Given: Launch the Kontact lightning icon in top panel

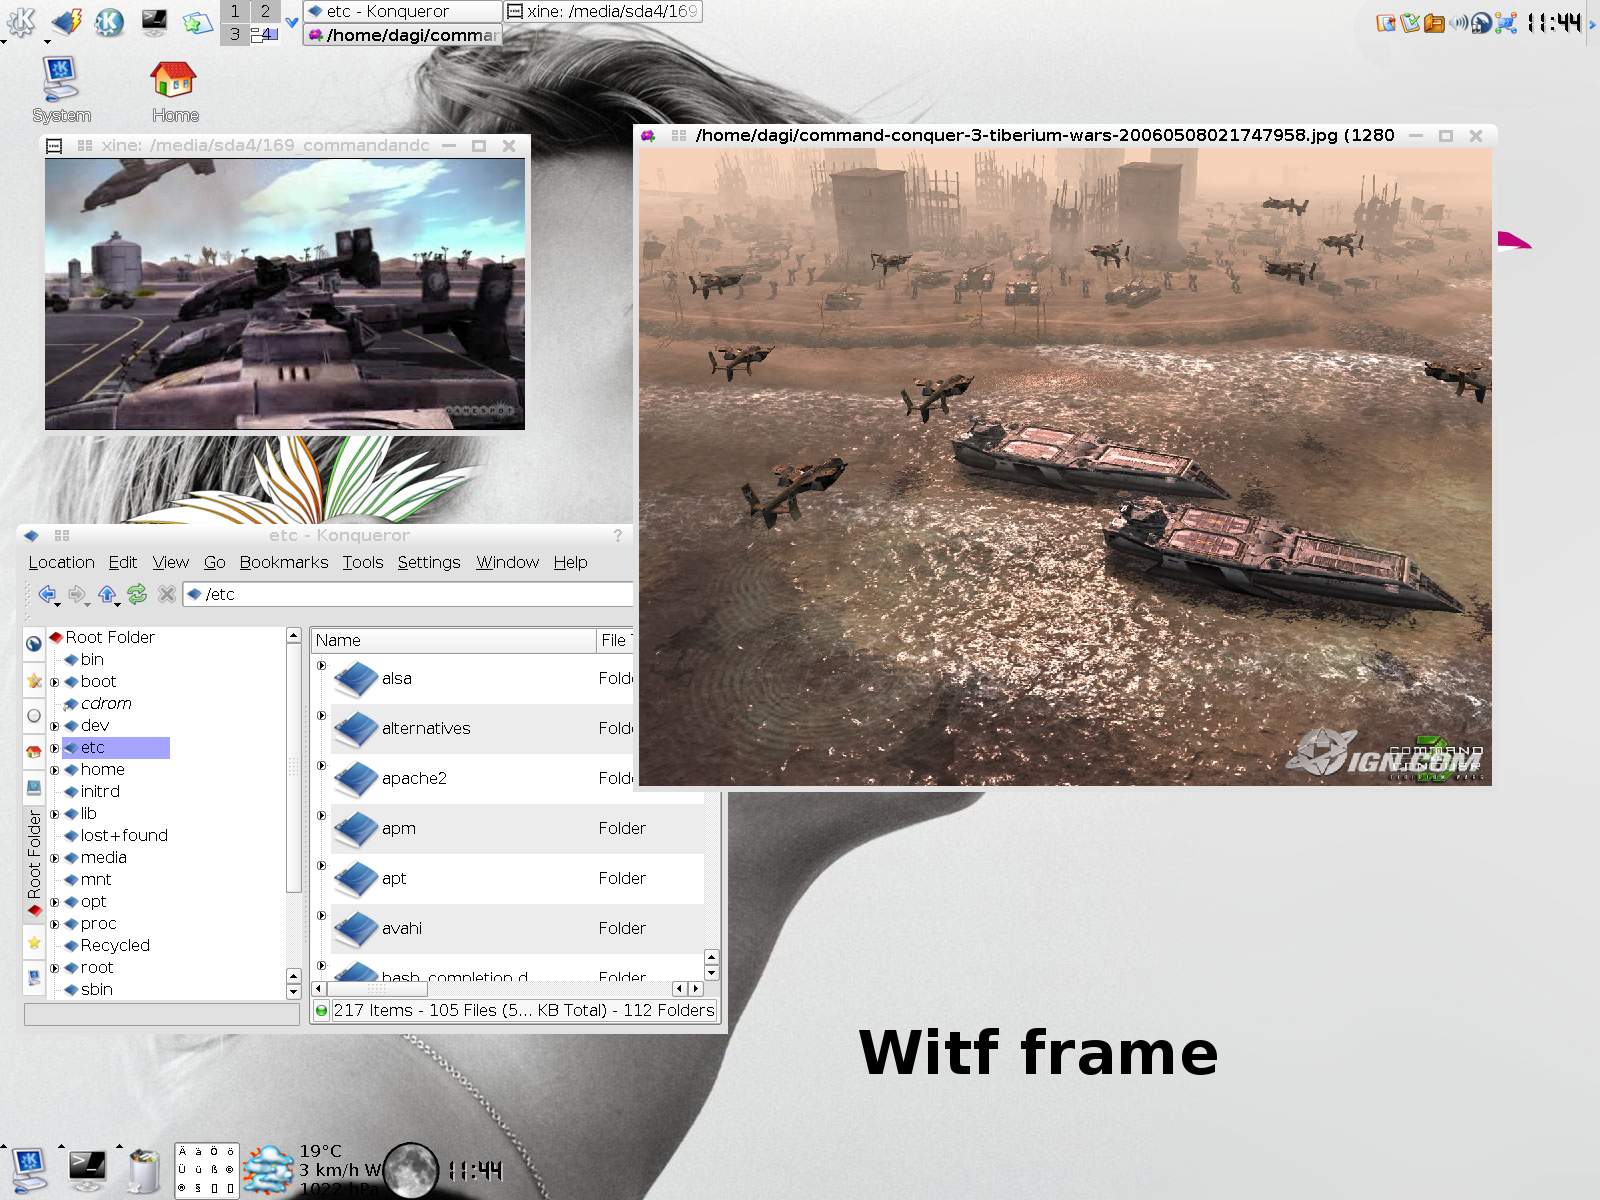Looking at the screenshot, I should pyautogui.click(x=67, y=21).
